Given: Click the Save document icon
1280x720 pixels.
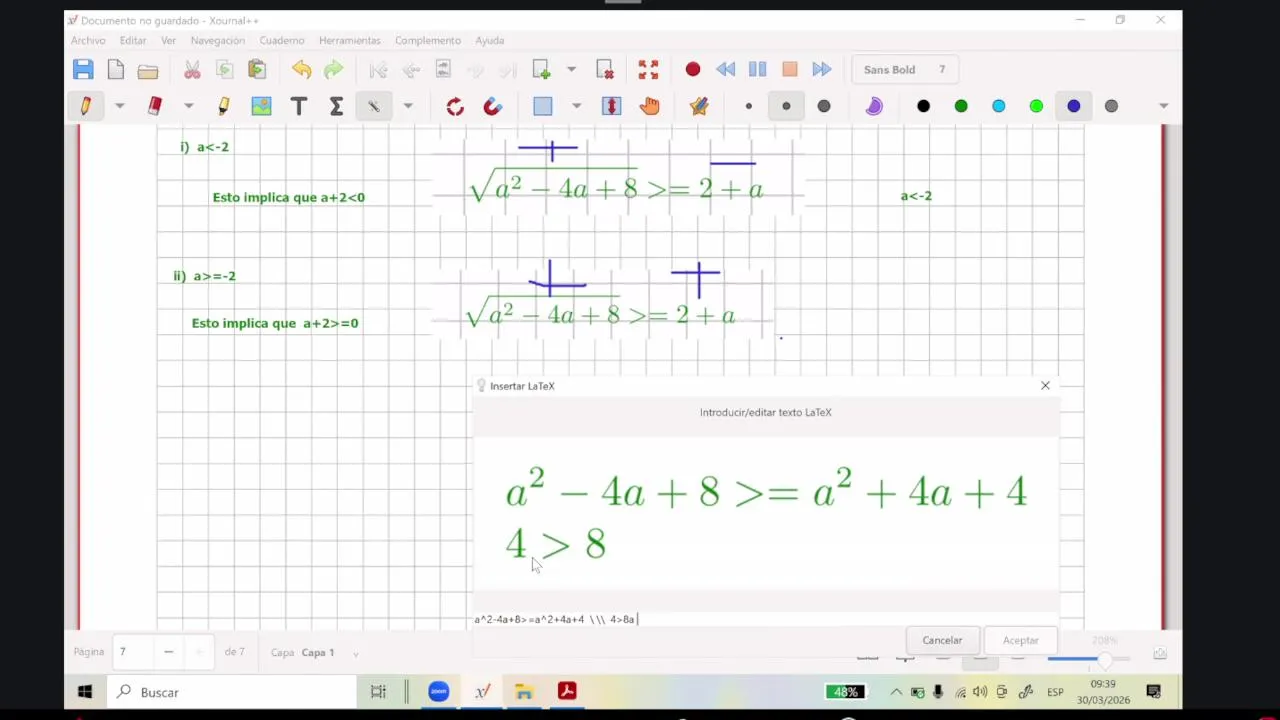Looking at the screenshot, I should (83, 69).
